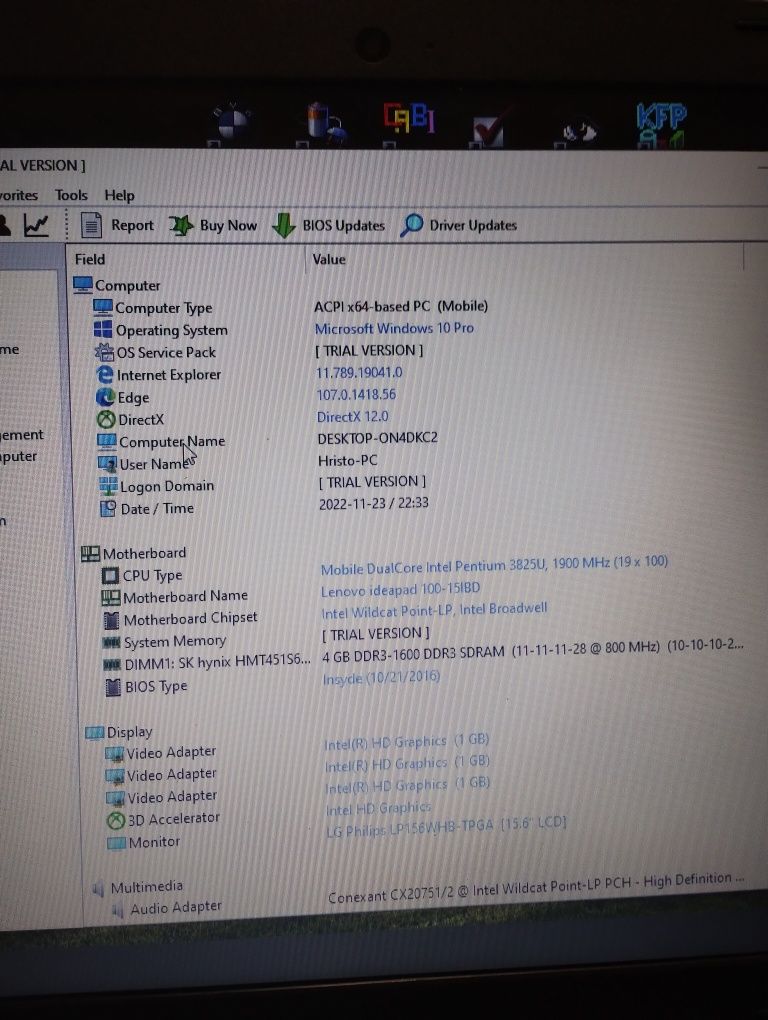
Task: Click the Buy Now button
Action: 213,226
